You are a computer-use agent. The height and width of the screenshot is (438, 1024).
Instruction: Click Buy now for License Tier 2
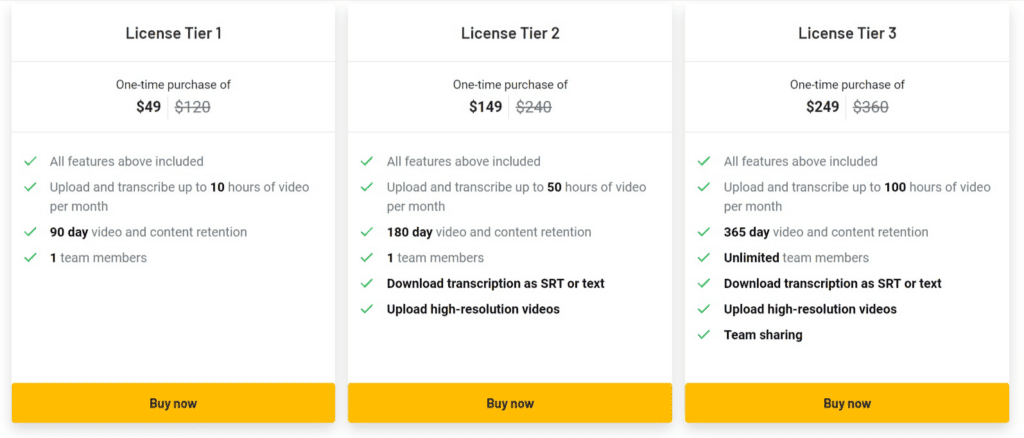coord(510,403)
